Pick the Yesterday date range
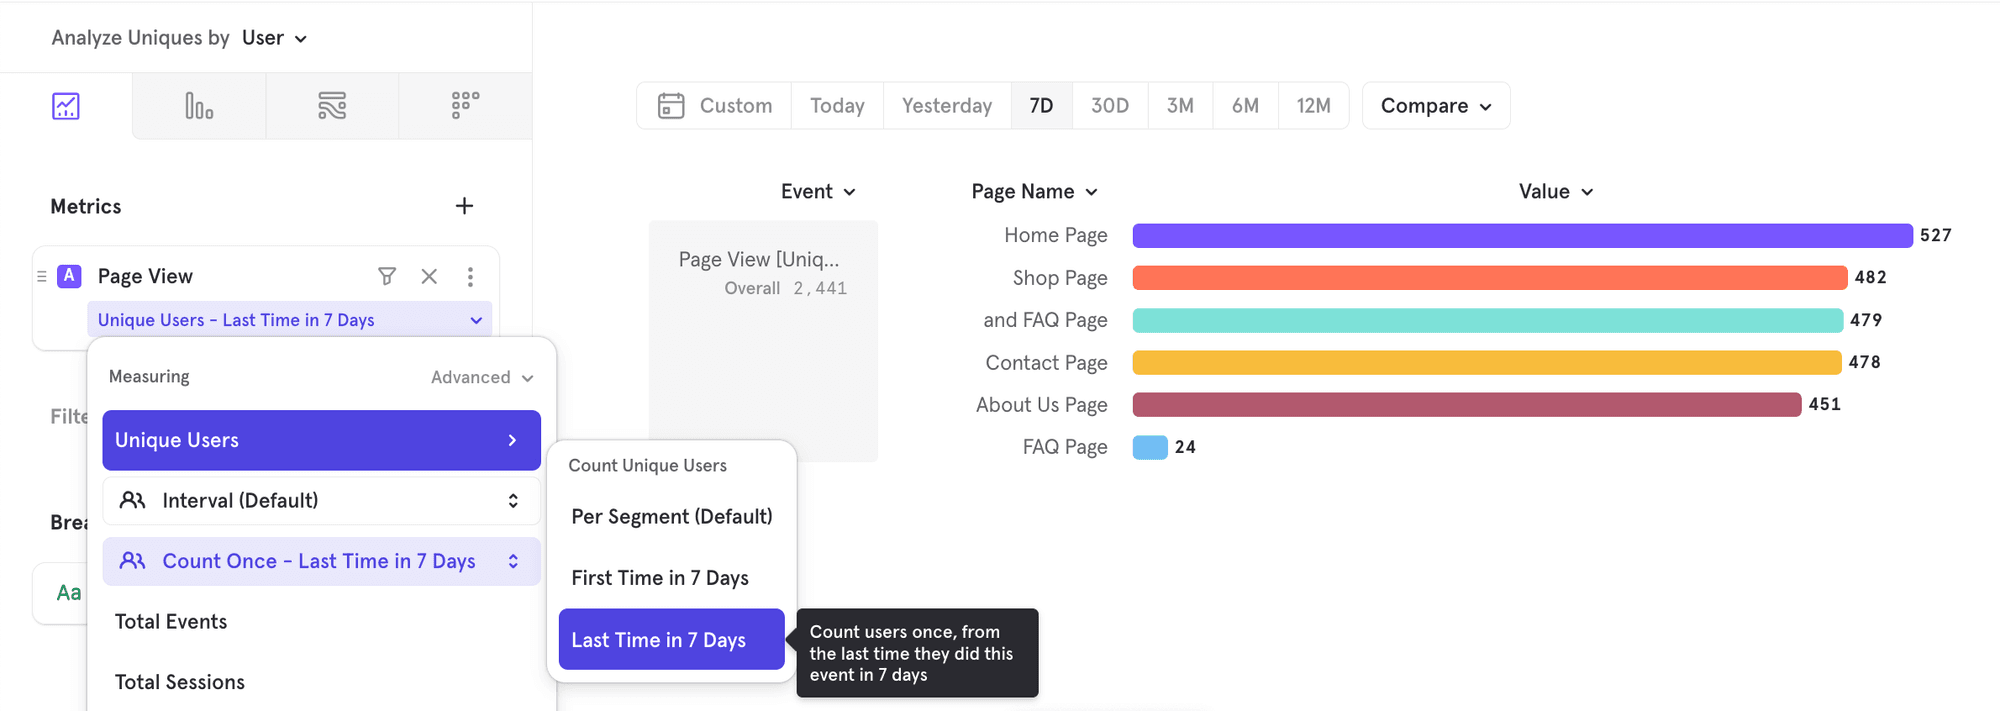 point(946,106)
